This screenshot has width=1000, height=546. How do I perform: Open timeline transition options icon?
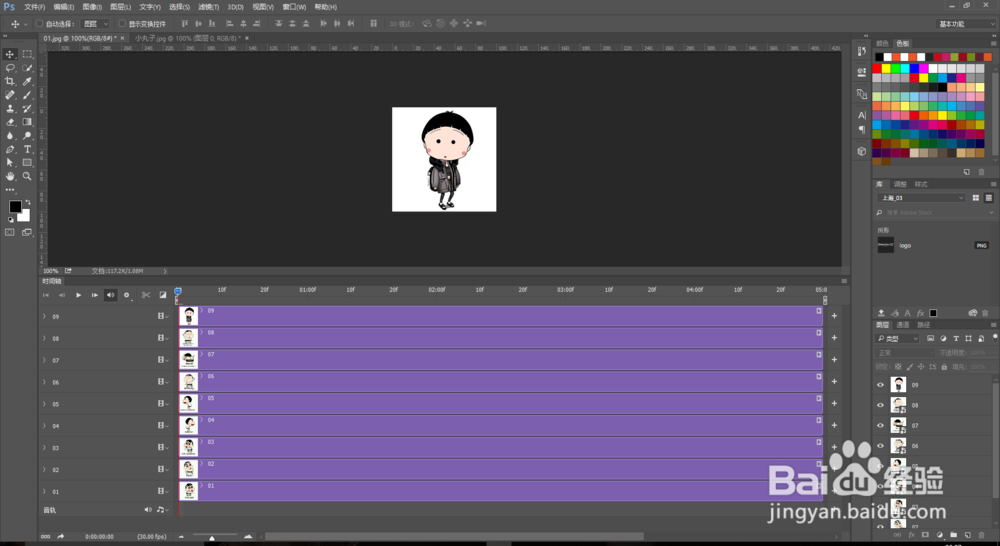point(163,295)
